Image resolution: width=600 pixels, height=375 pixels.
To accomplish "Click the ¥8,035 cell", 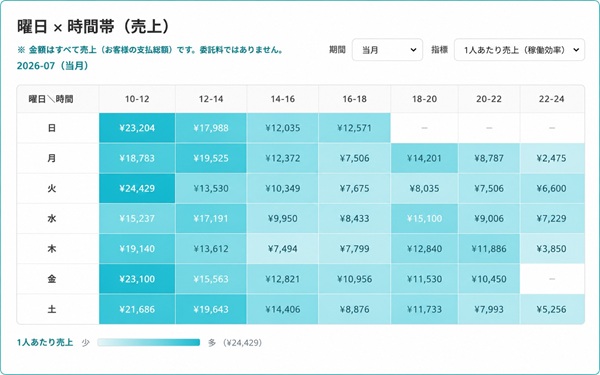I will (424, 188).
